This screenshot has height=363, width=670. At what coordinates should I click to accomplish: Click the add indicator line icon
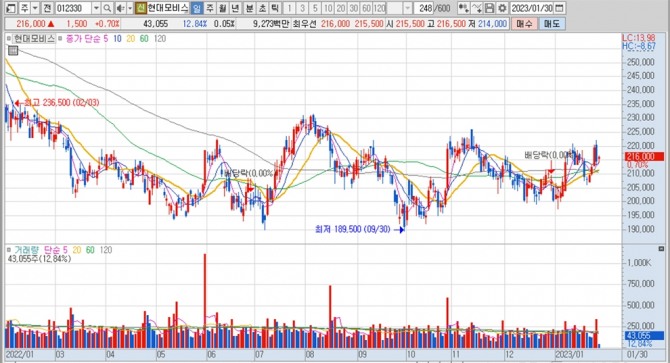point(476,8)
